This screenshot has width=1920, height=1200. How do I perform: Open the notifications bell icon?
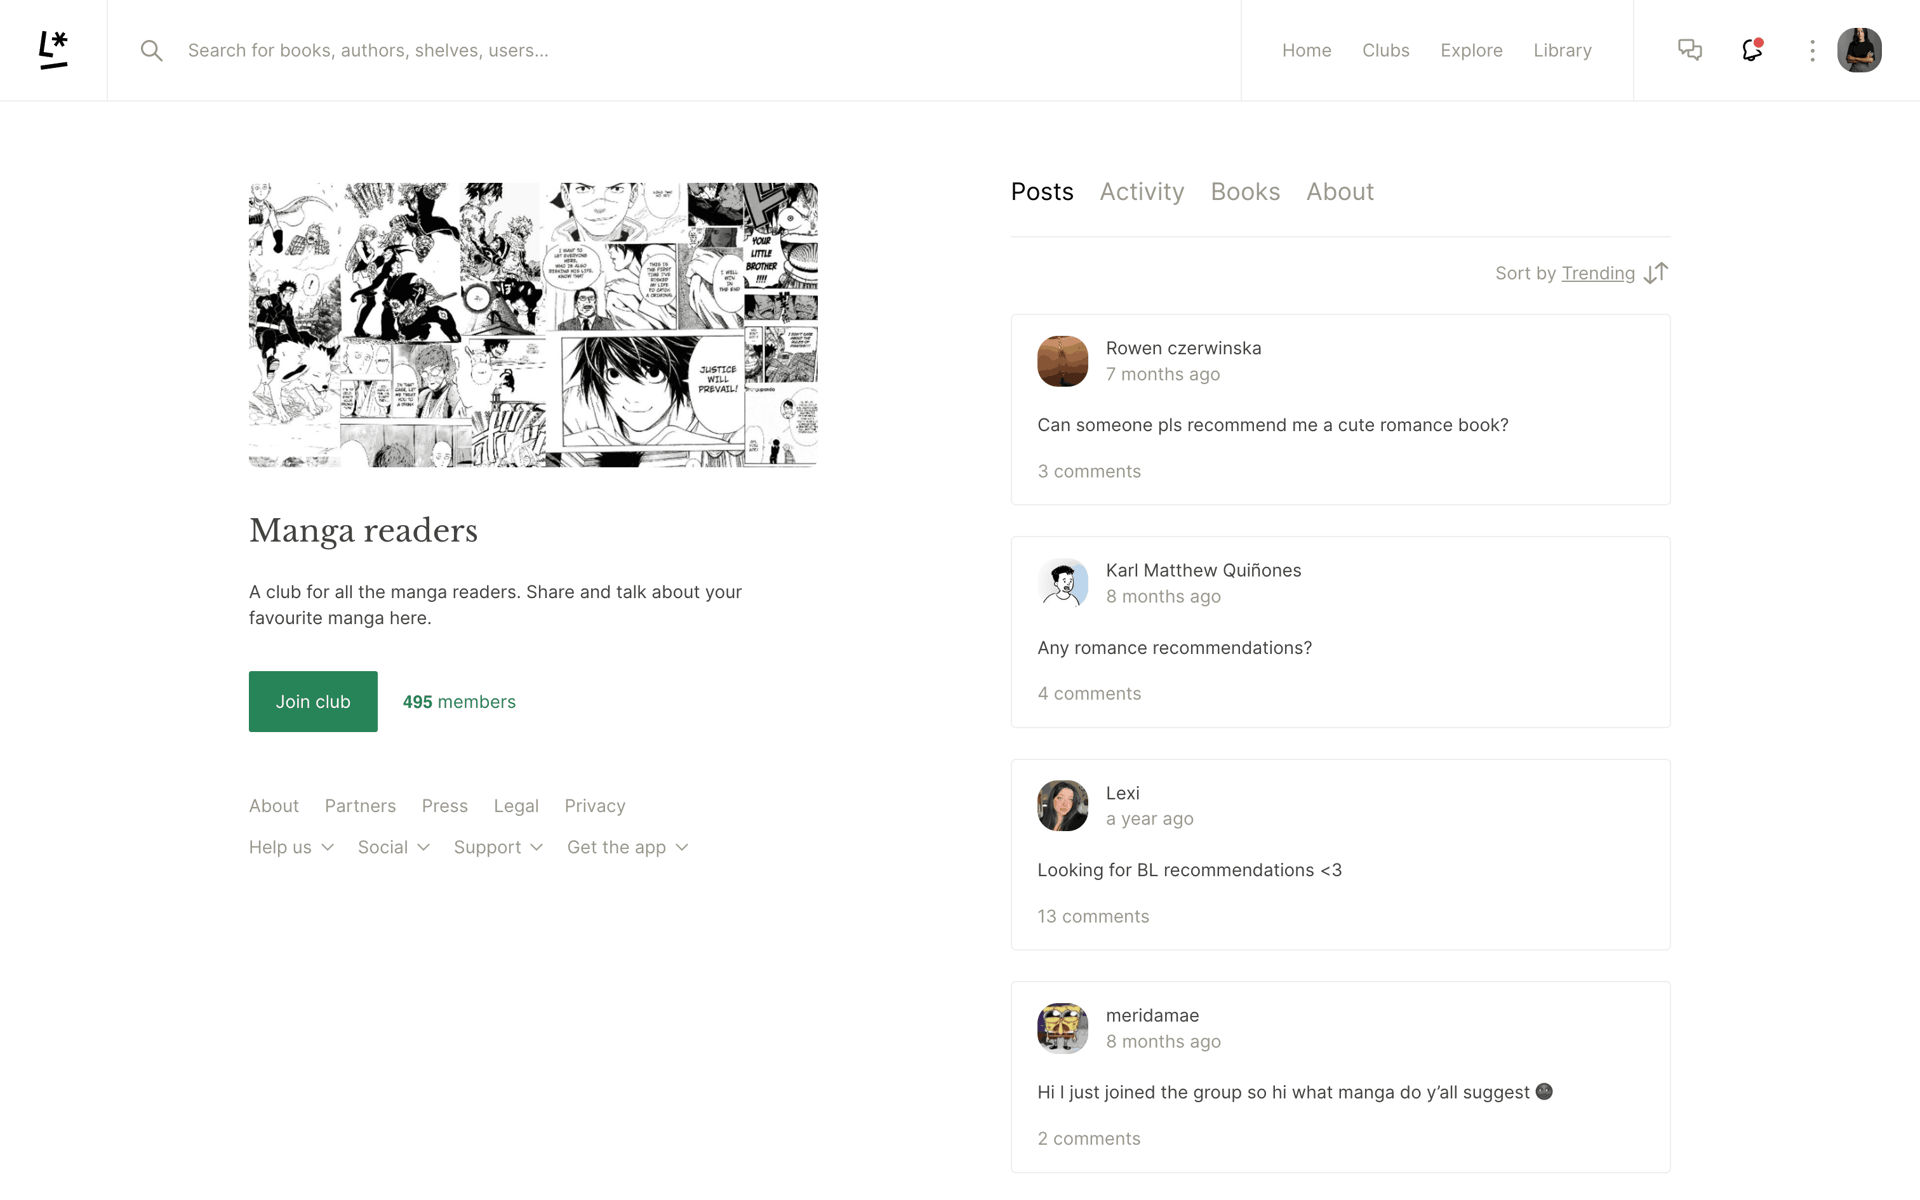coord(1752,50)
